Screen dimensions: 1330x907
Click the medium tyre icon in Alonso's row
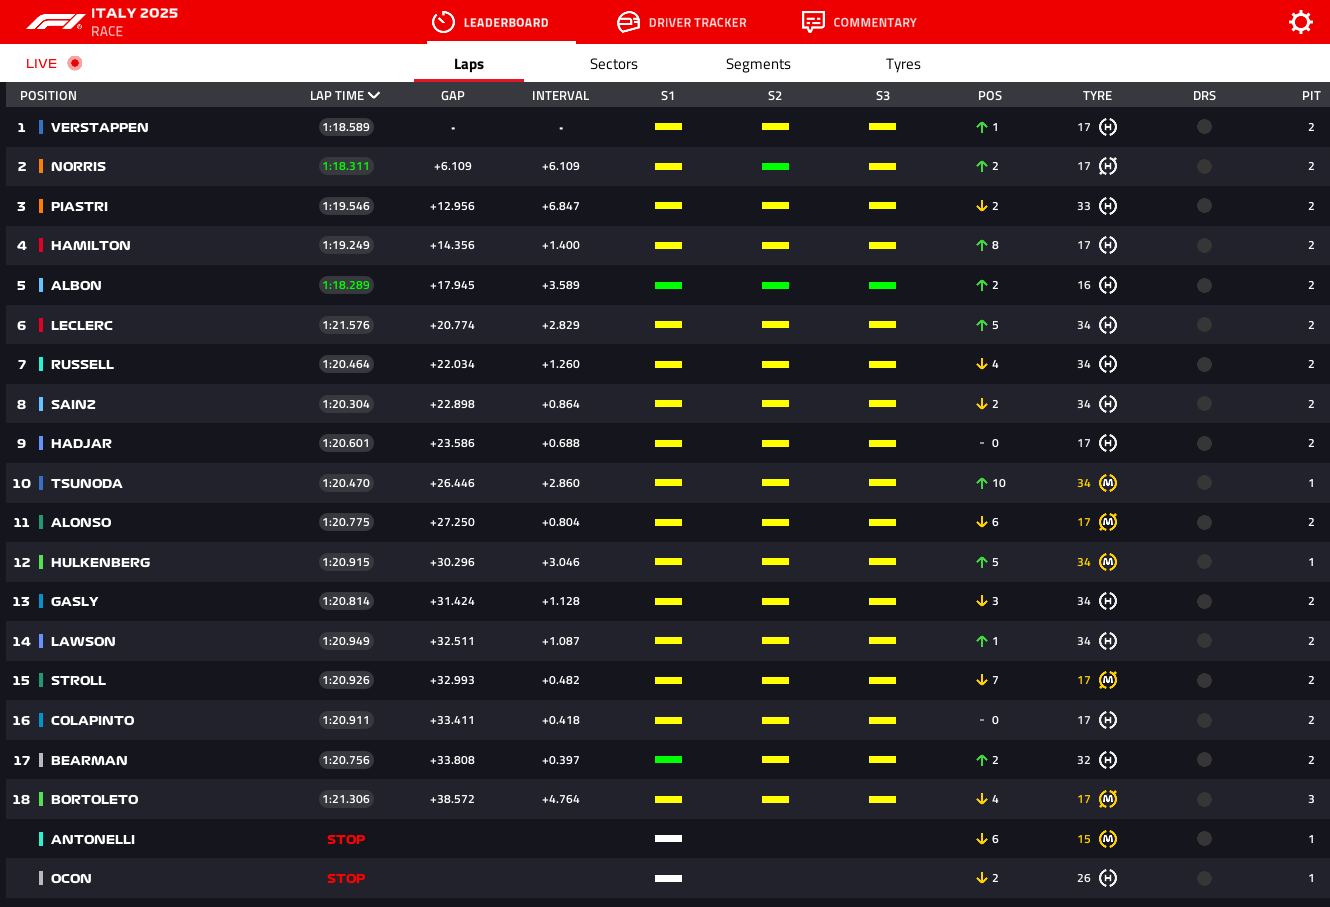tap(1108, 522)
